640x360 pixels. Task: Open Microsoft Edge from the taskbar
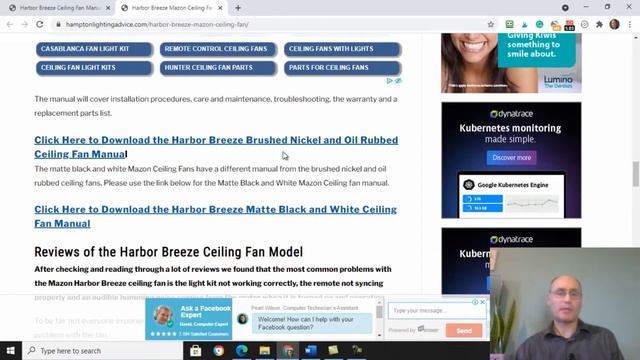pyautogui.click(x=242, y=351)
